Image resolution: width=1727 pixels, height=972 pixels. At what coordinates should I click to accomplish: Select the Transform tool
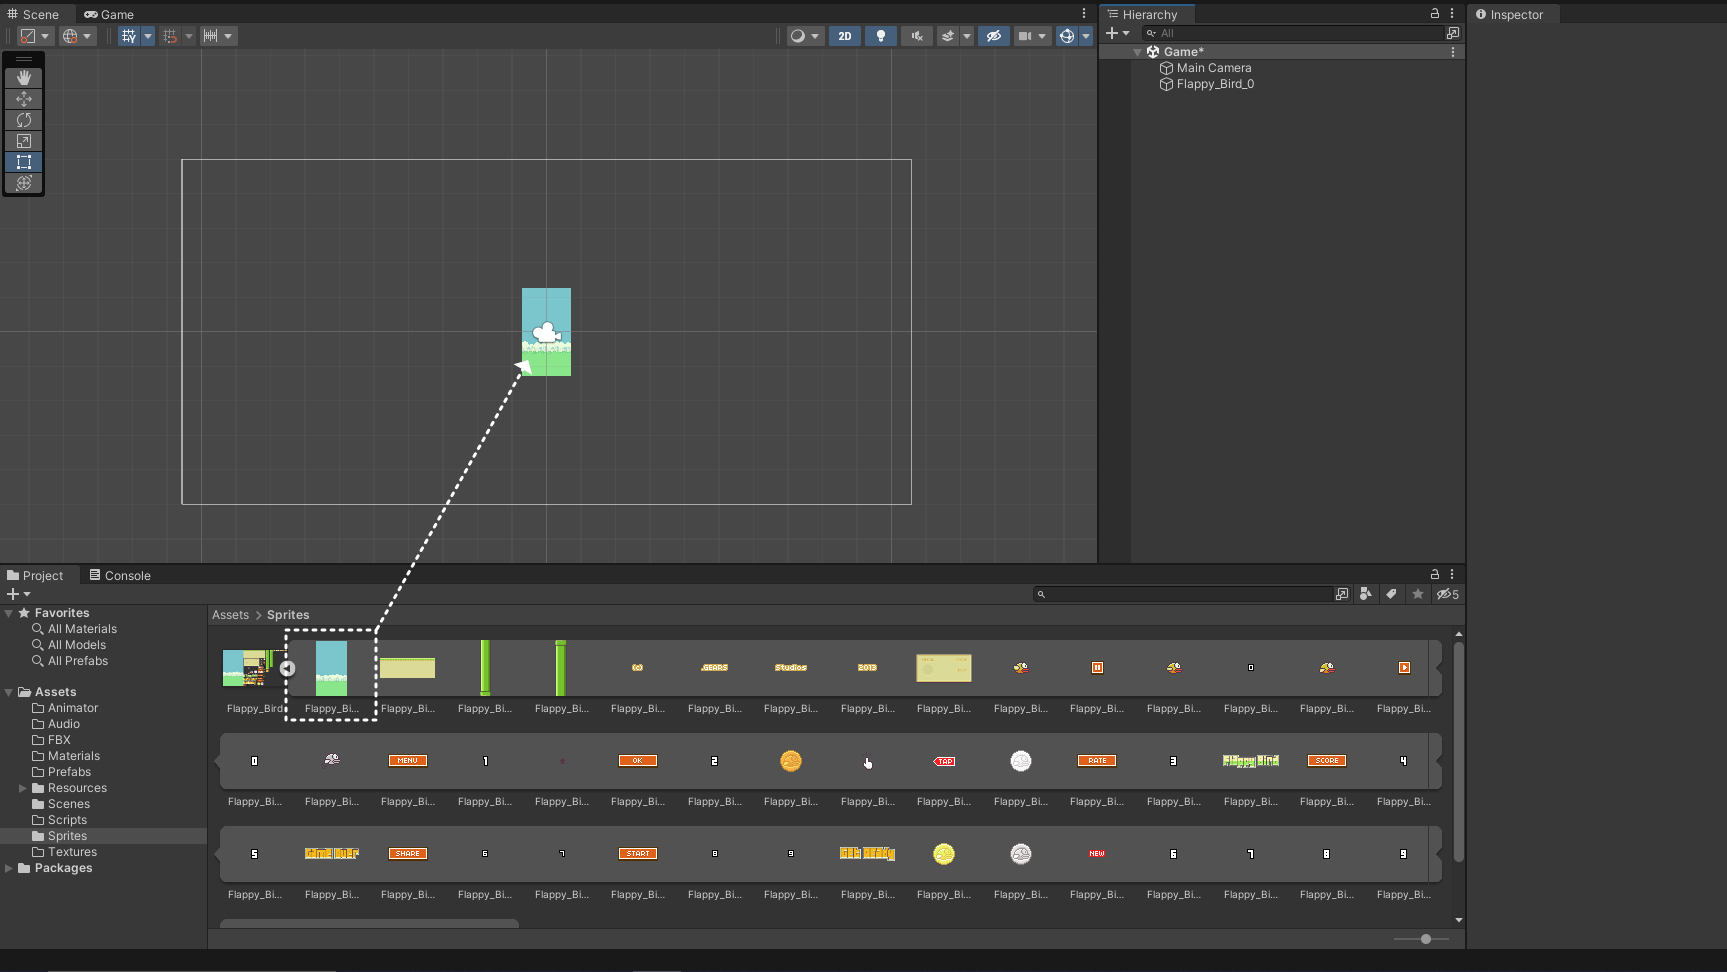24,183
